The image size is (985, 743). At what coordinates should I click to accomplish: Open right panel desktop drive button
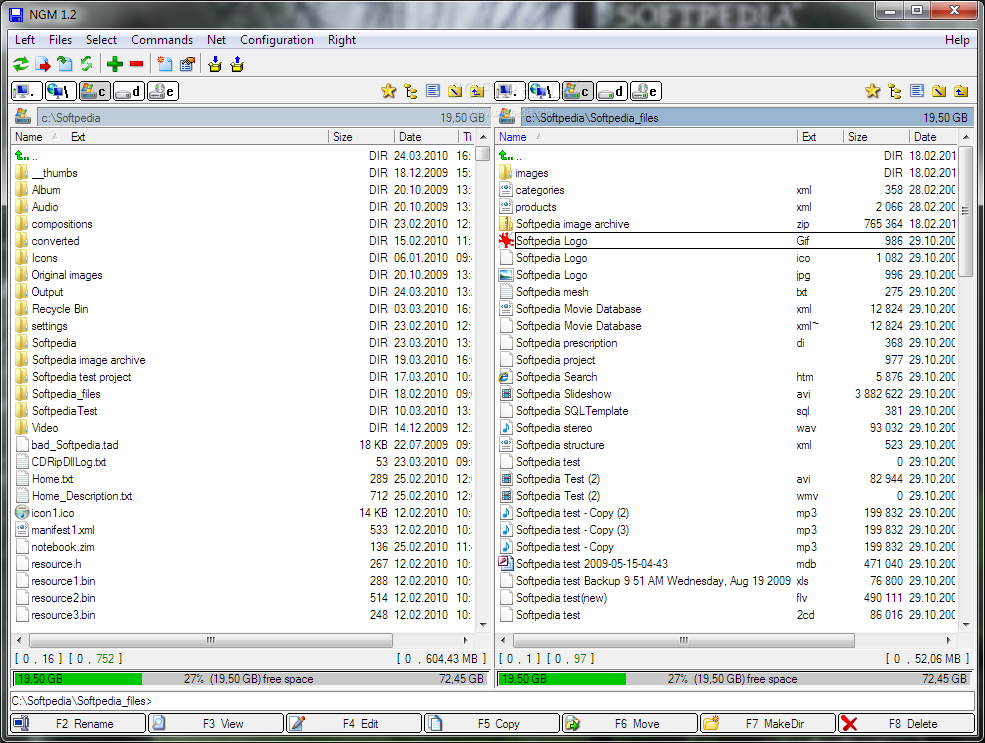[511, 92]
